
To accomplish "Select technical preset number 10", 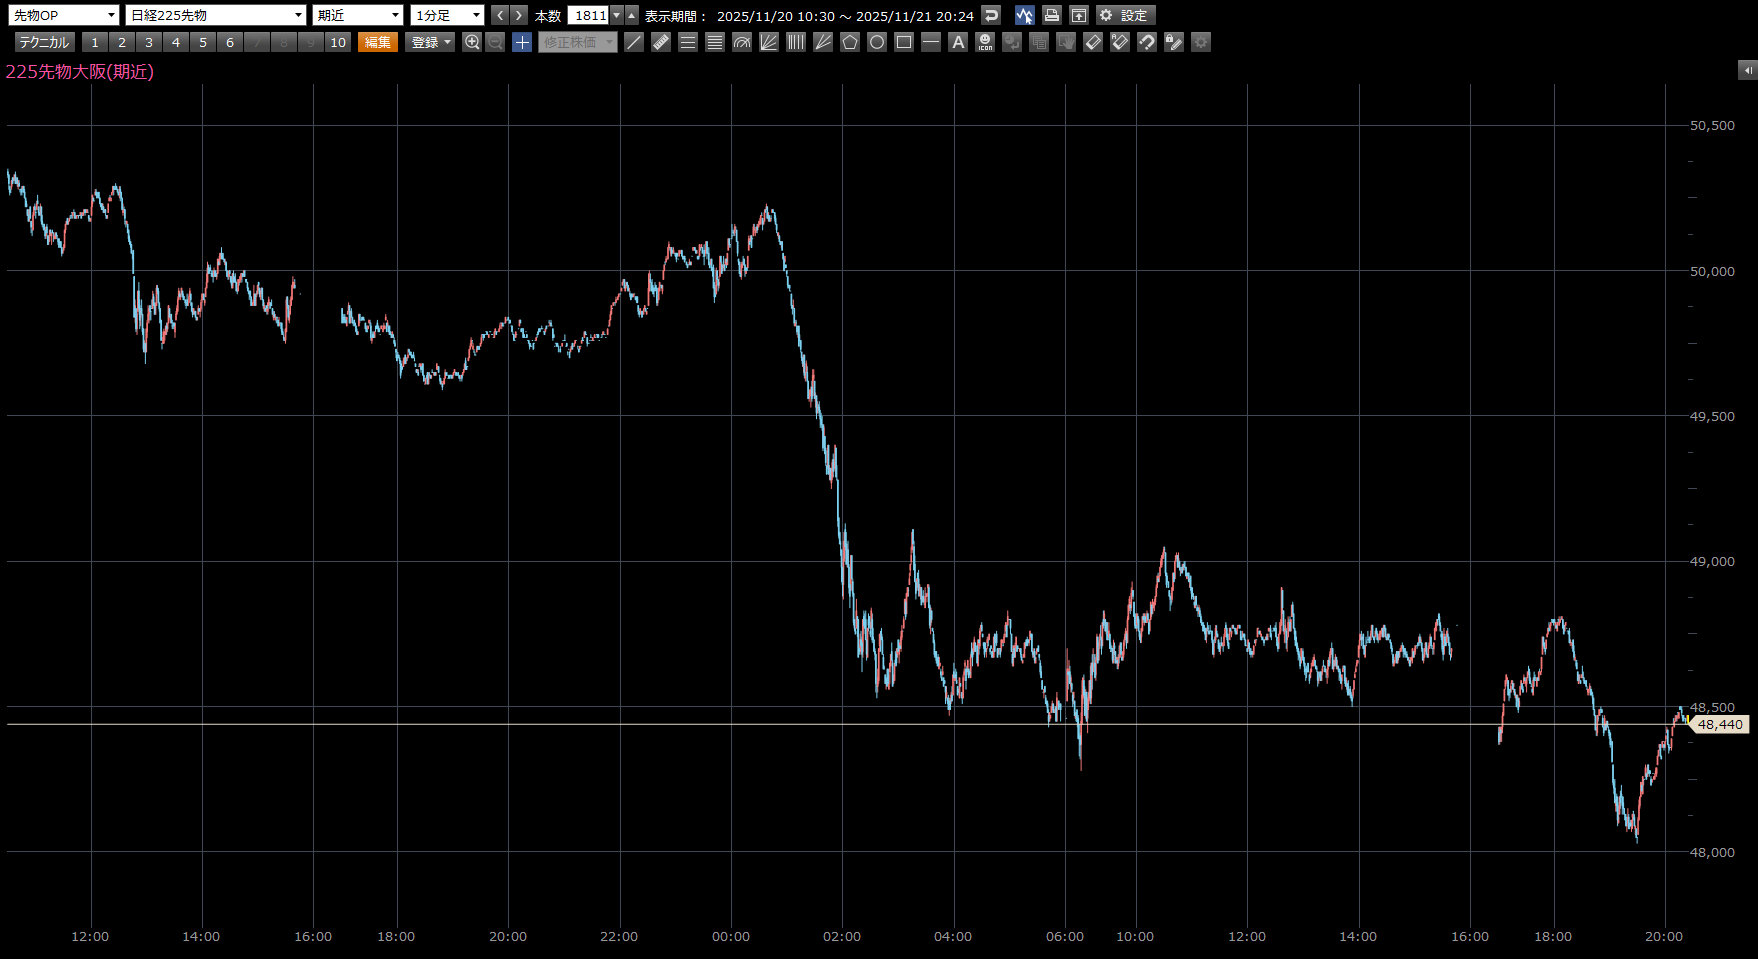I will [x=338, y=42].
